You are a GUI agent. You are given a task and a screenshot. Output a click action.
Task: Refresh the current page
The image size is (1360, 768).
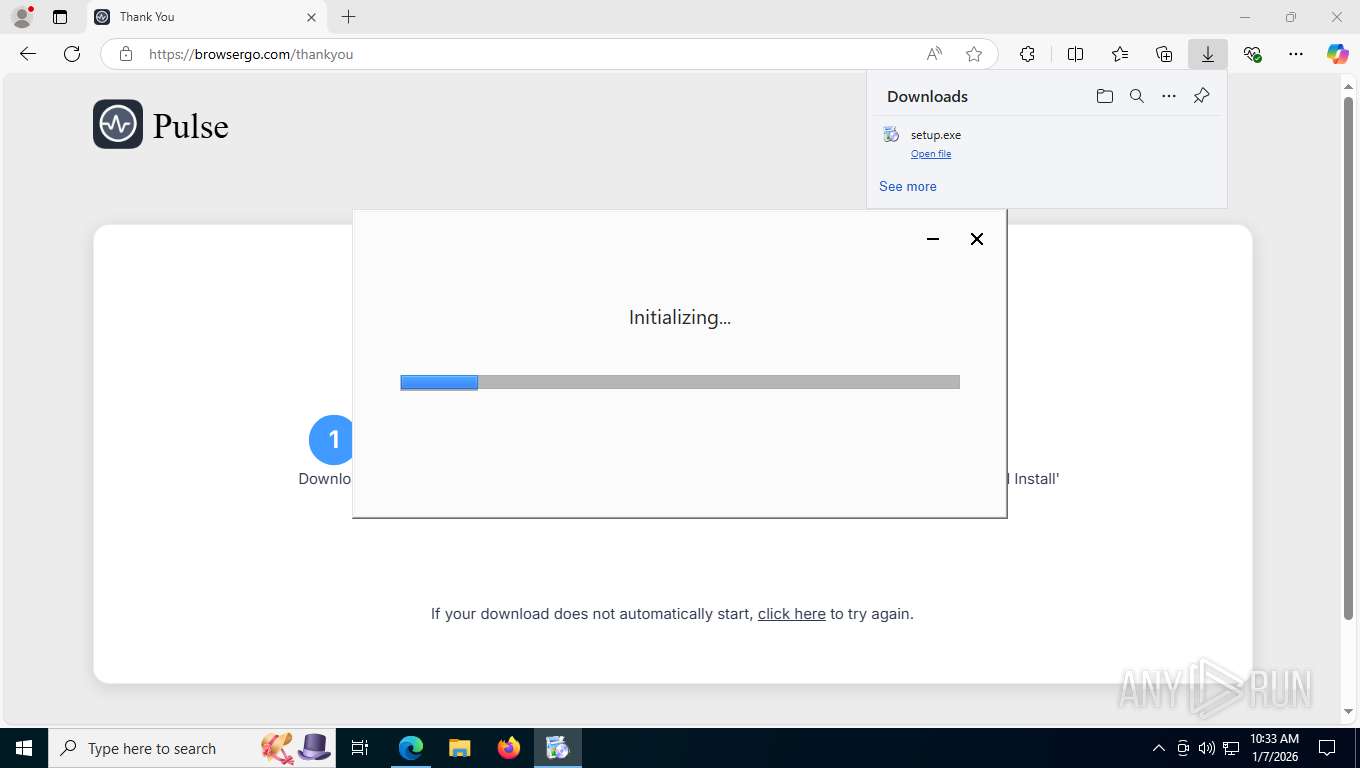click(72, 54)
